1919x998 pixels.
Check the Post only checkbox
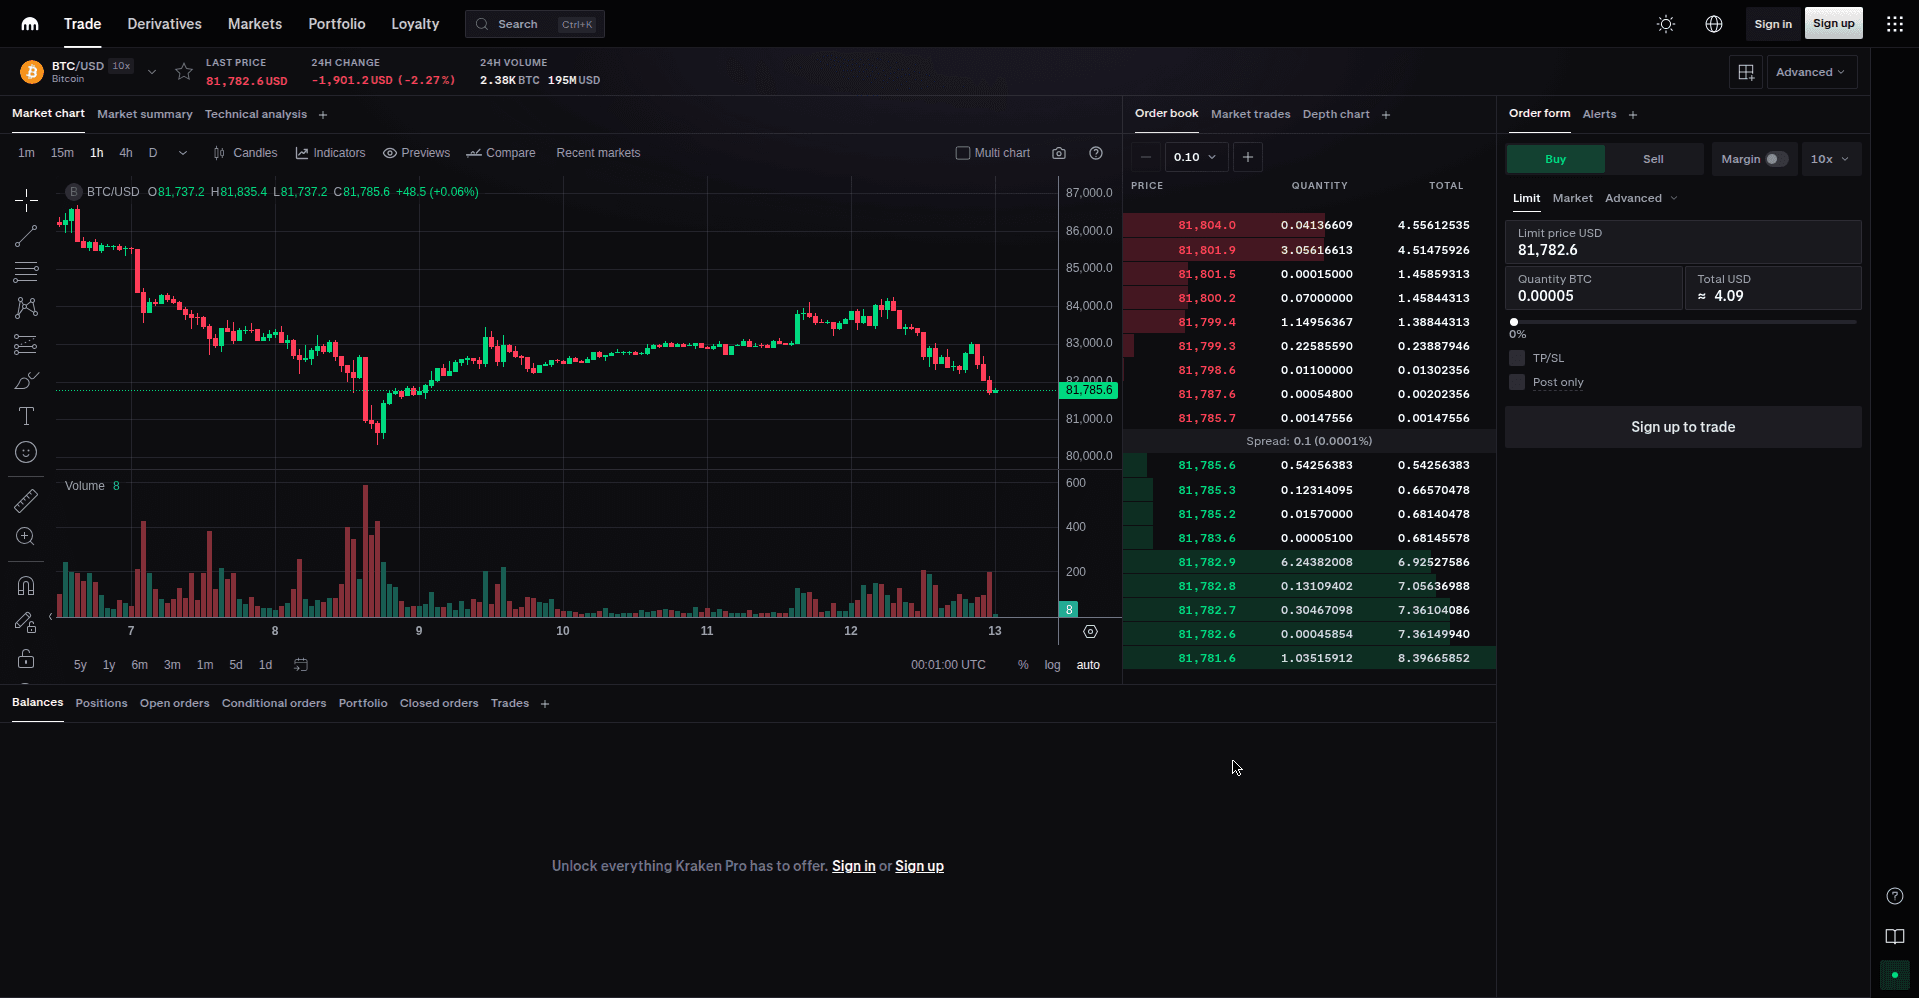click(1517, 382)
